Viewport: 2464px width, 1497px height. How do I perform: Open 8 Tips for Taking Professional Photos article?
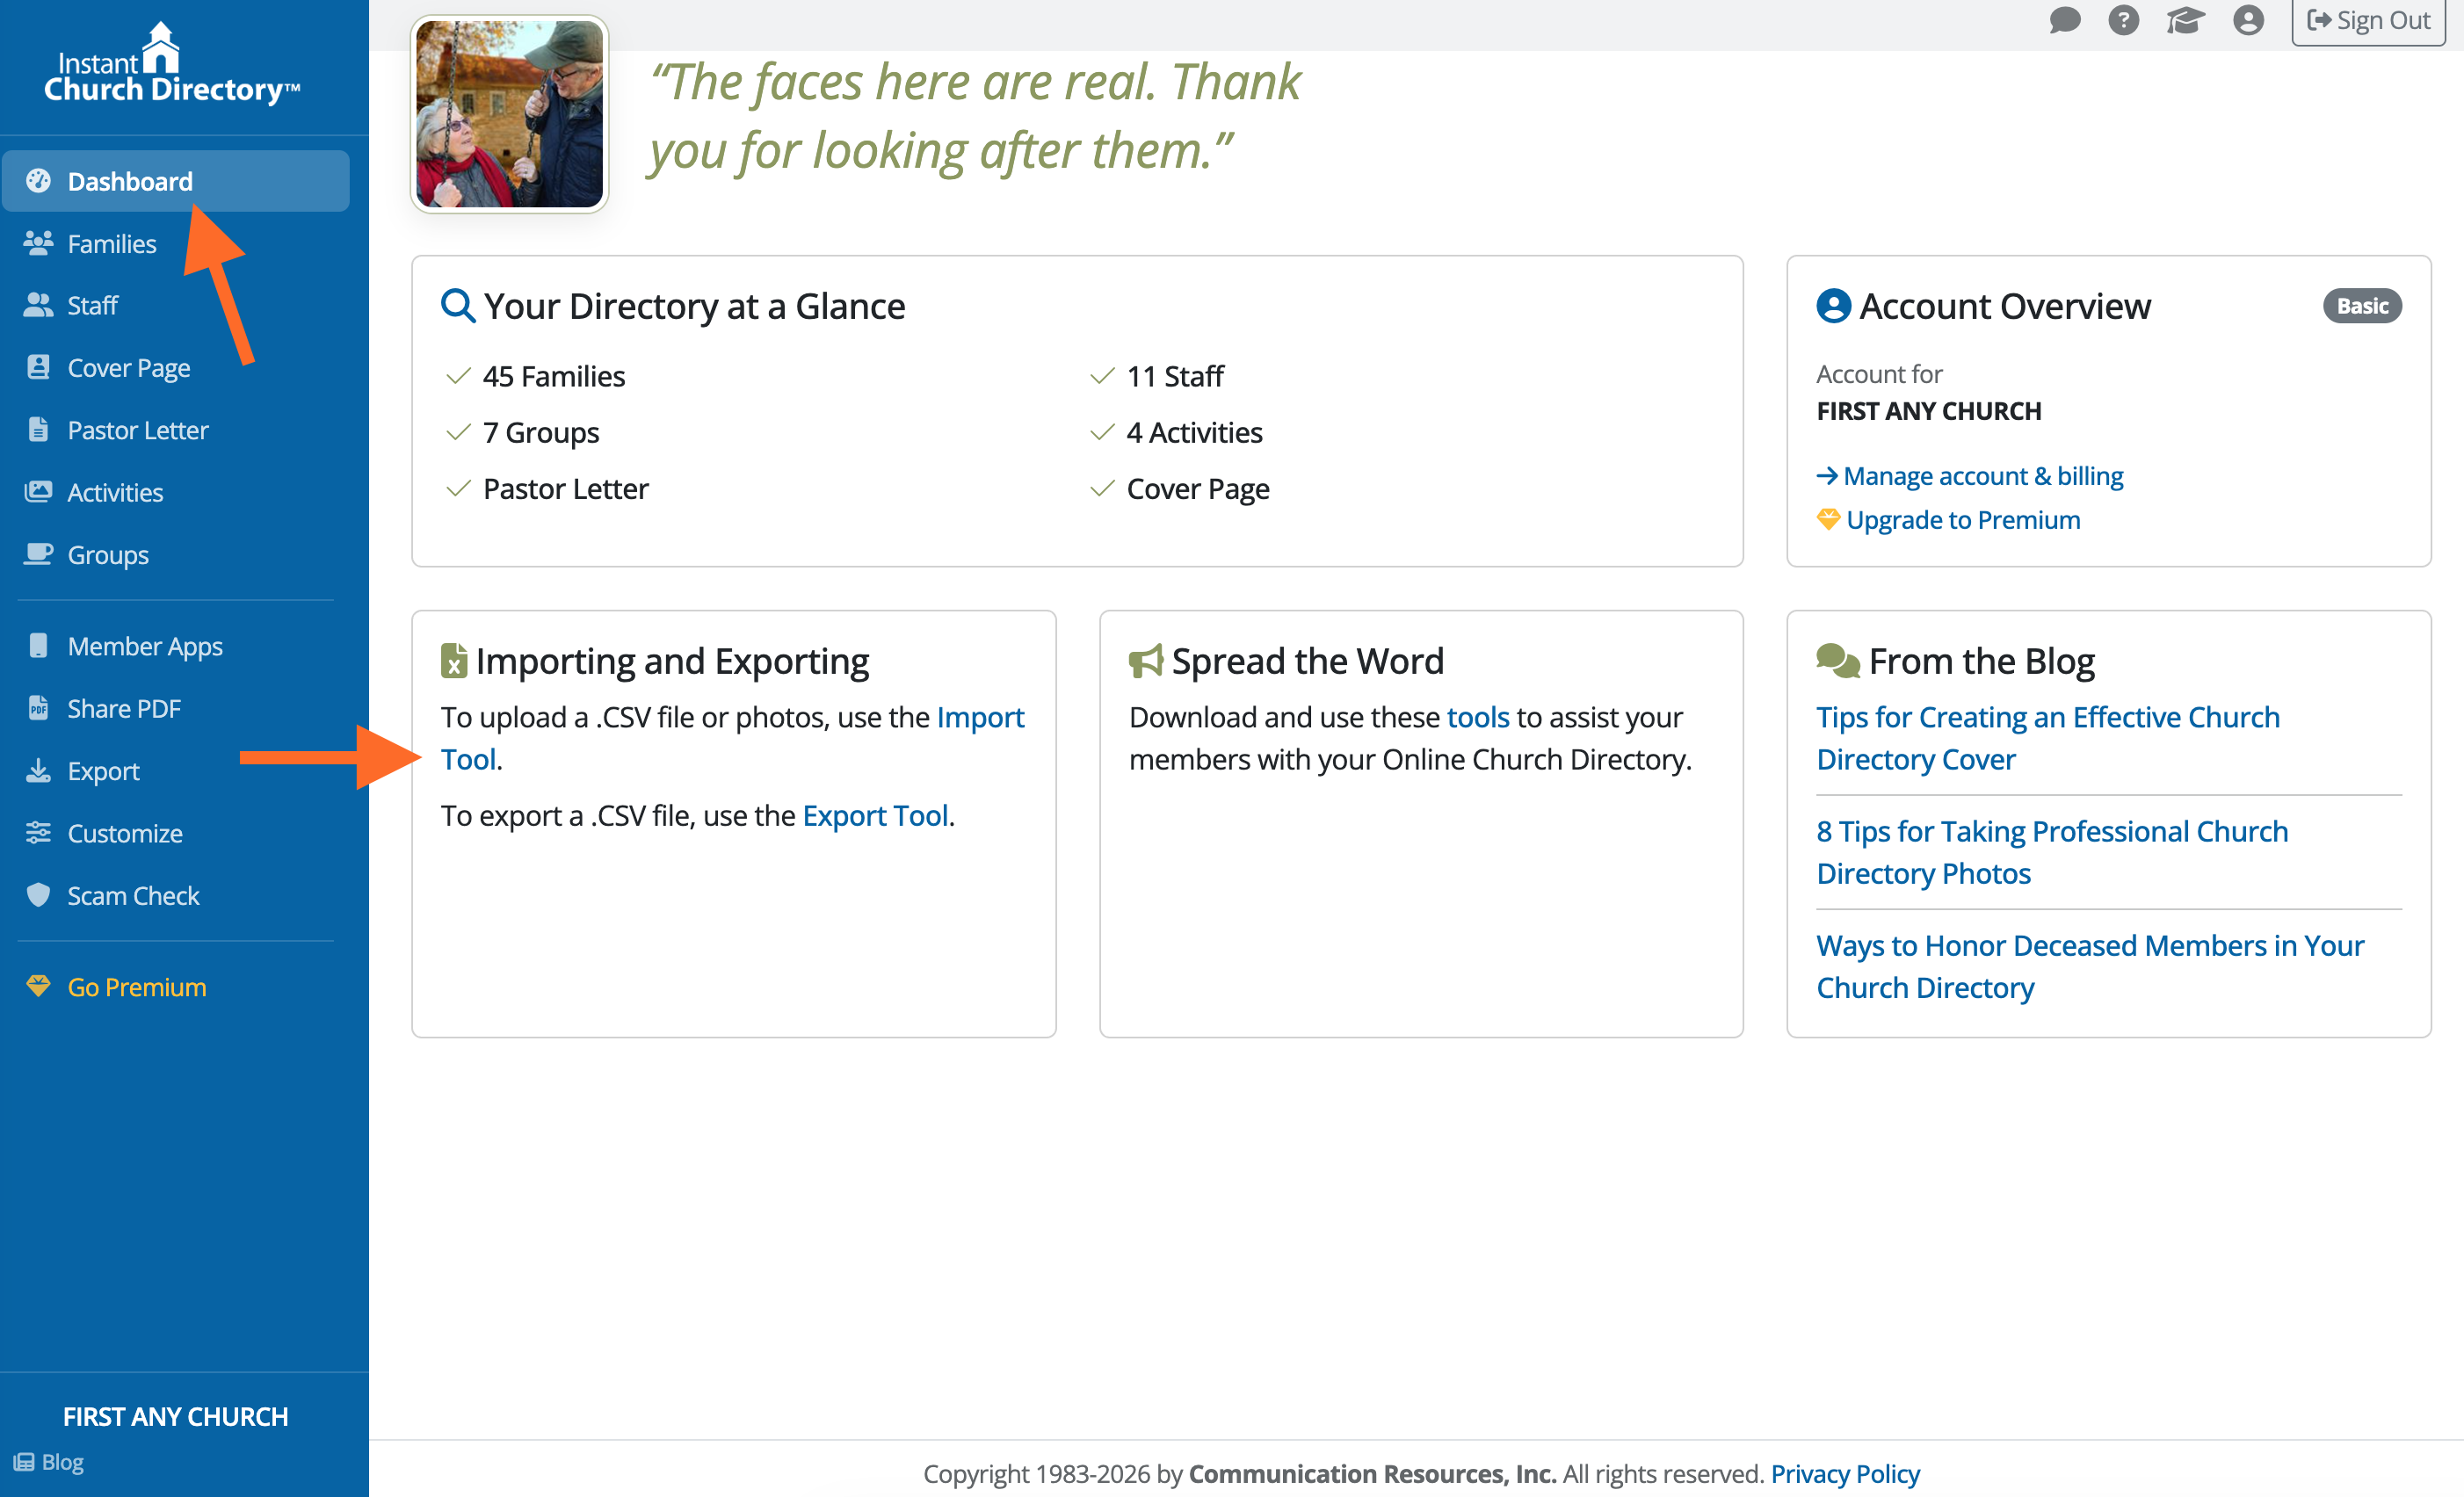(2051, 852)
